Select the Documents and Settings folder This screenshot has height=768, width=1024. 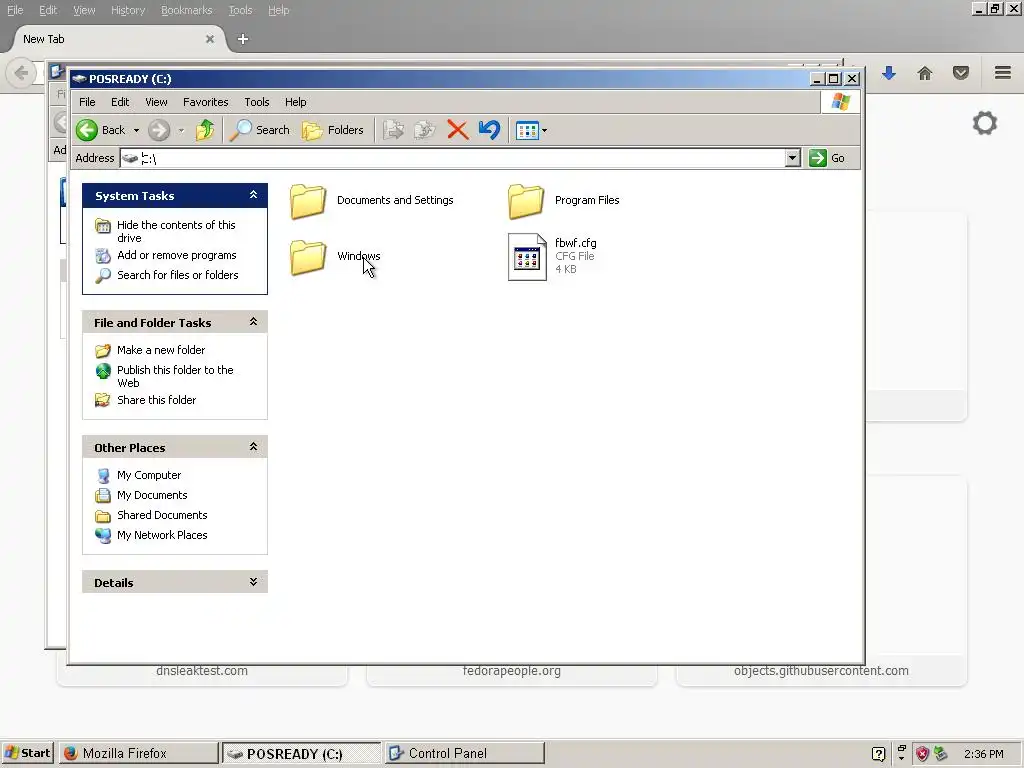(372, 200)
